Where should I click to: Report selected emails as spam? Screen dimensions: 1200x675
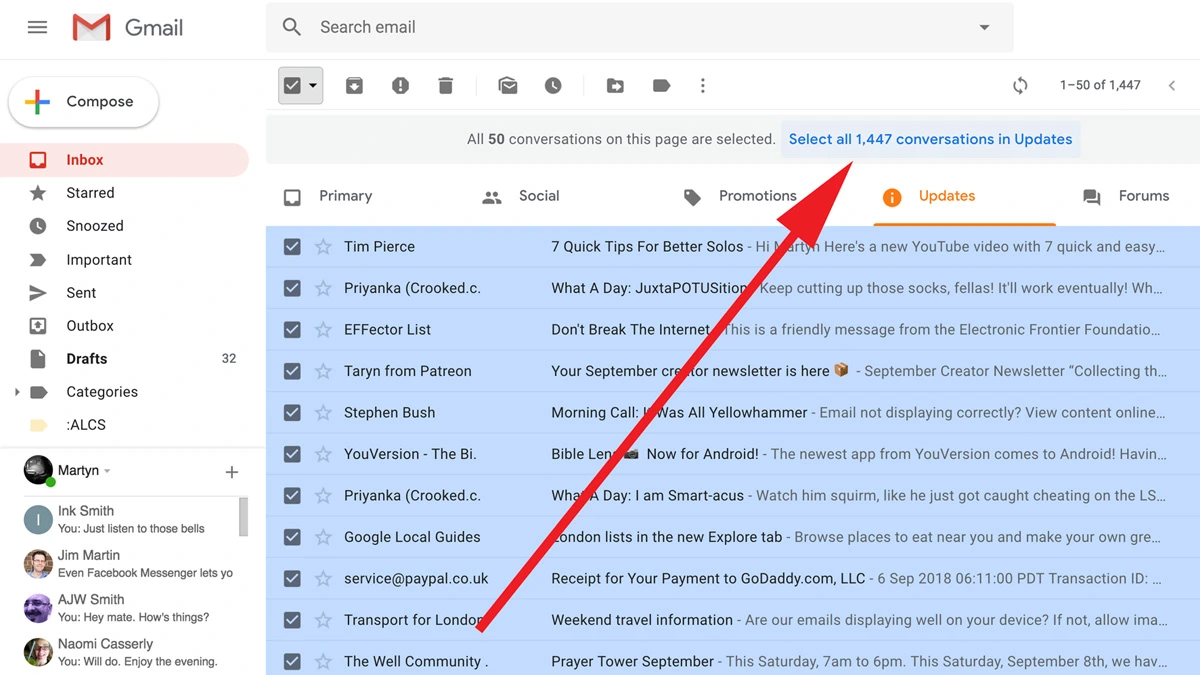coord(400,86)
